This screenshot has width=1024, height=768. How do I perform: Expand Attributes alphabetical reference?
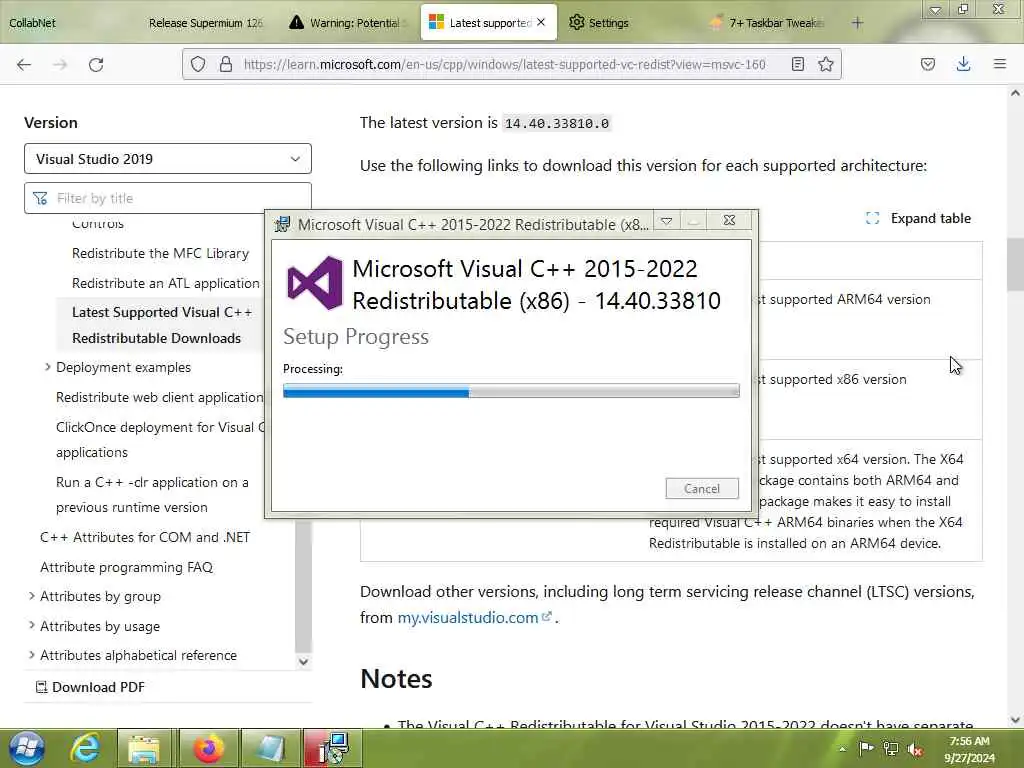[31, 654]
